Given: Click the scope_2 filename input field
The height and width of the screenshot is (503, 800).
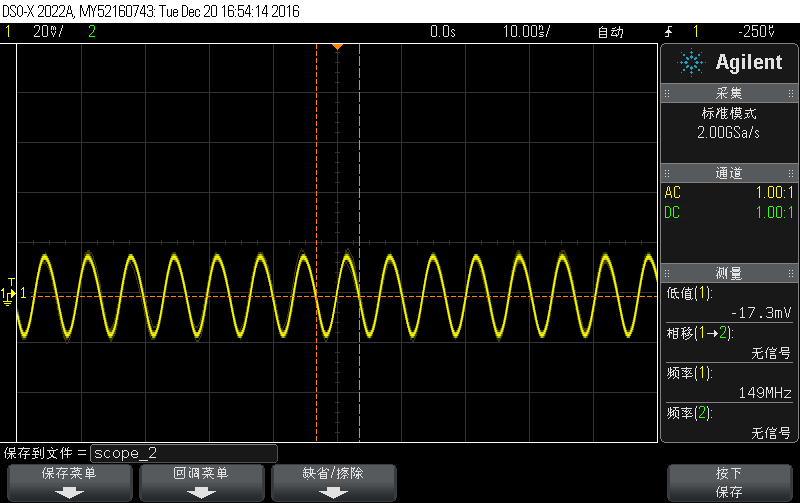Looking at the screenshot, I should [x=184, y=453].
